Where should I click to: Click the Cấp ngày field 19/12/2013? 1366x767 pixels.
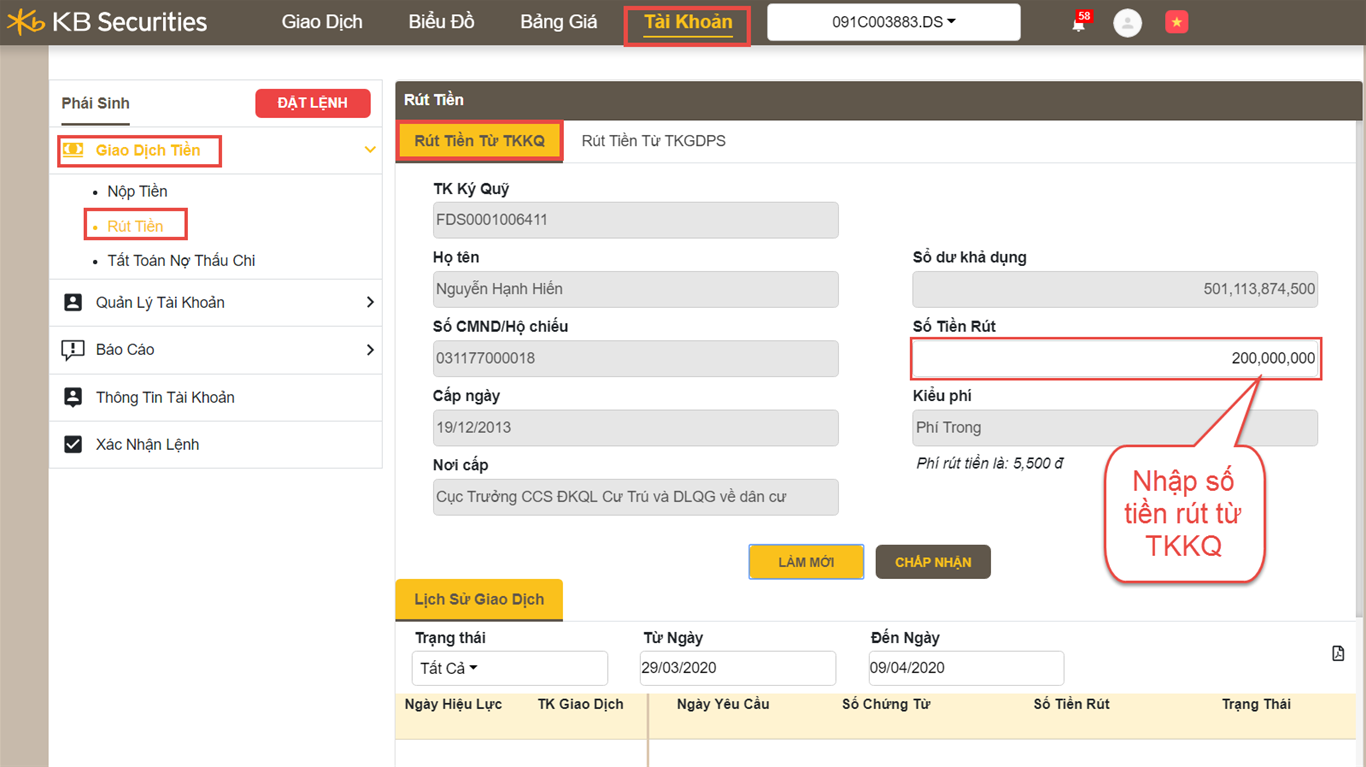point(636,428)
